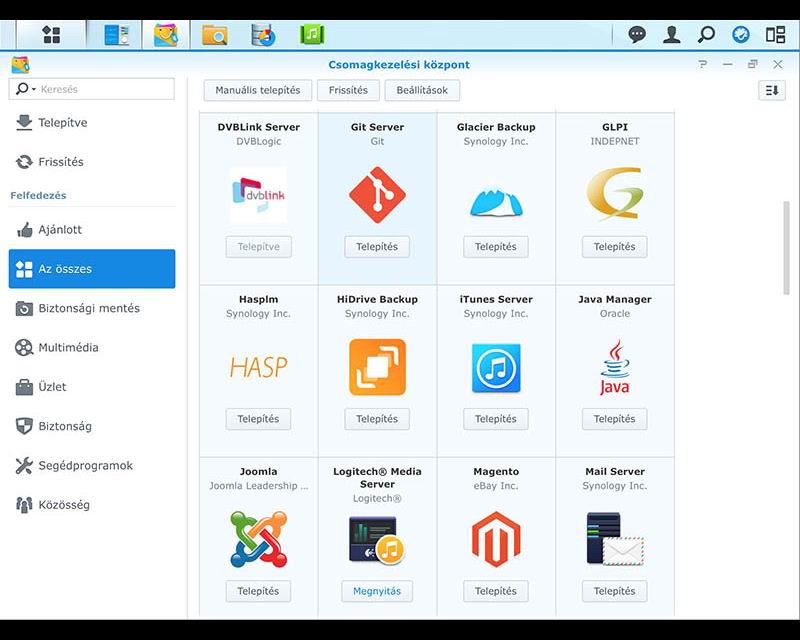Click the notifications chat bubble icon

click(637, 33)
